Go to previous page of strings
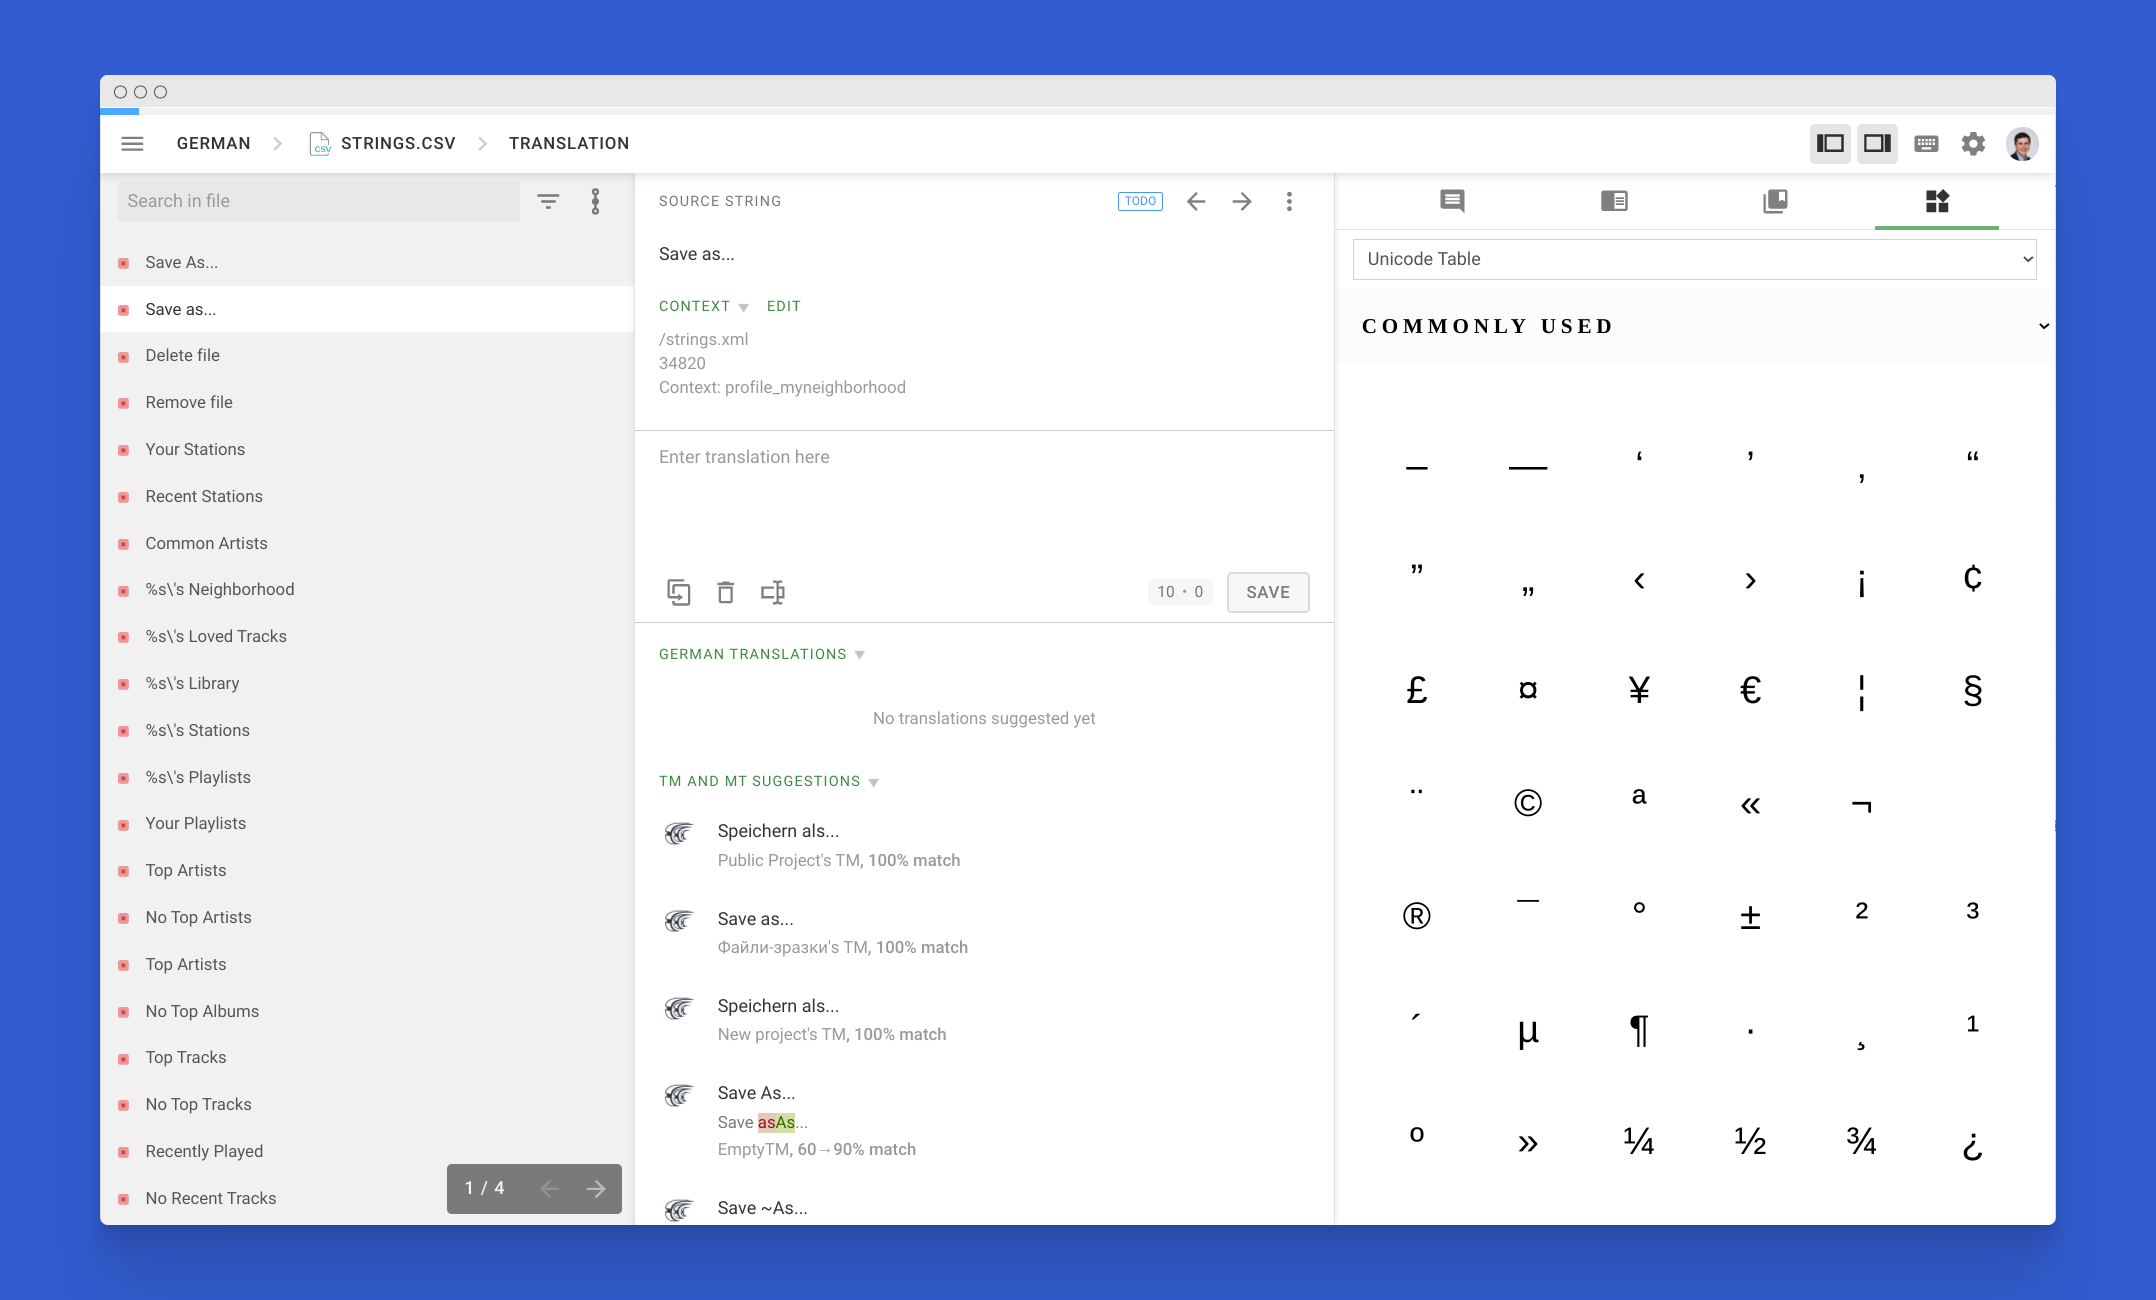The image size is (2156, 1300). pyautogui.click(x=549, y=1189)
